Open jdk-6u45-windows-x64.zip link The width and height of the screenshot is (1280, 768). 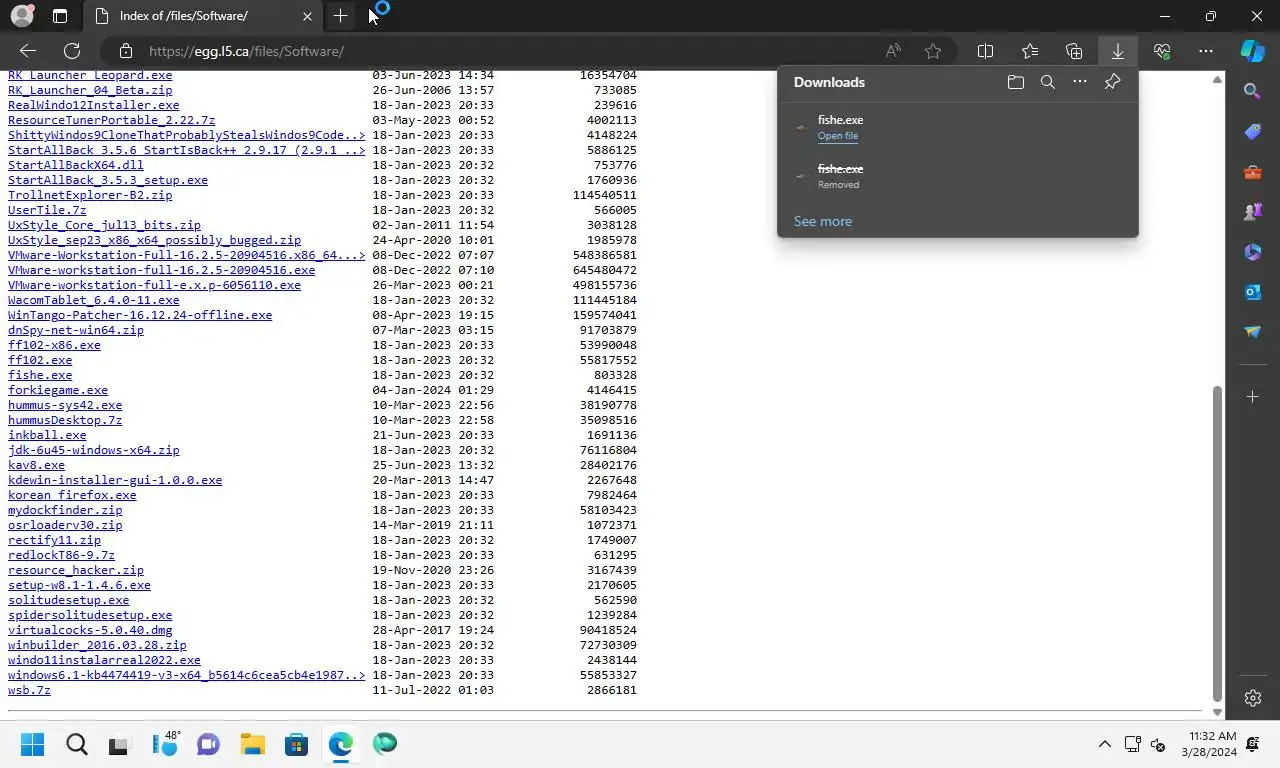coord(94,450)
